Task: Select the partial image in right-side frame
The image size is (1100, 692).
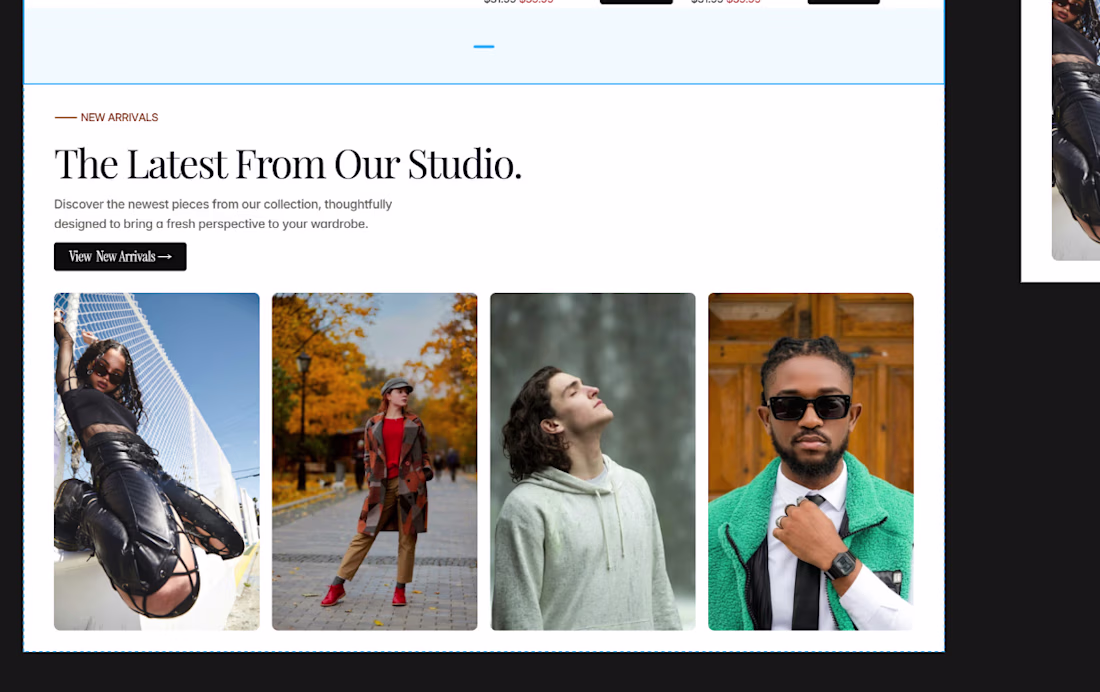Action: 1076,130
